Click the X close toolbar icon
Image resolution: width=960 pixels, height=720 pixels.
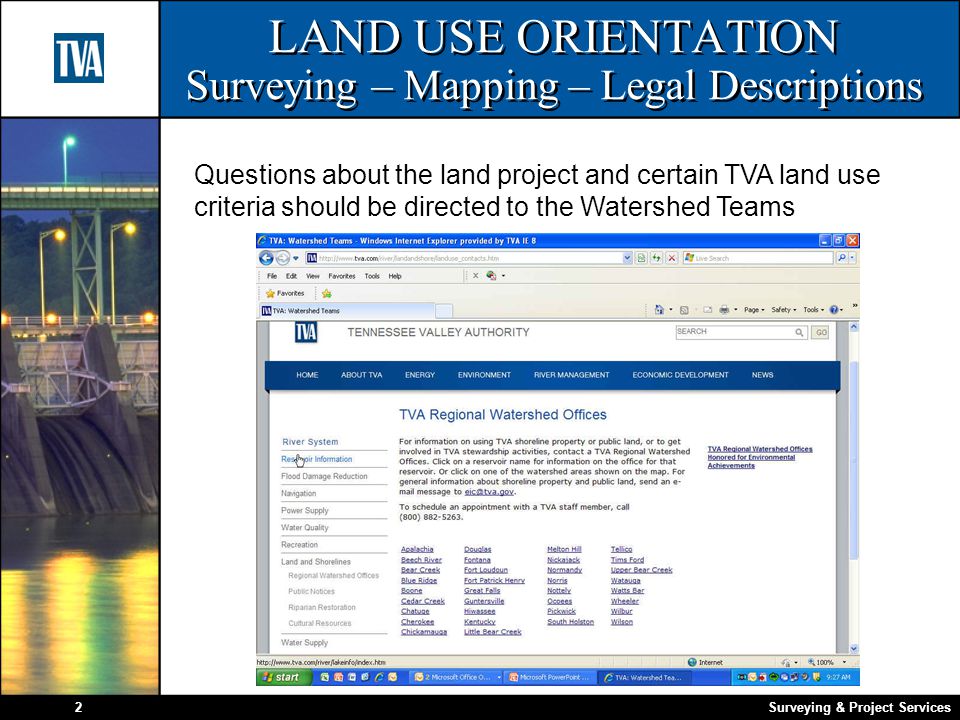coord(475,276)
